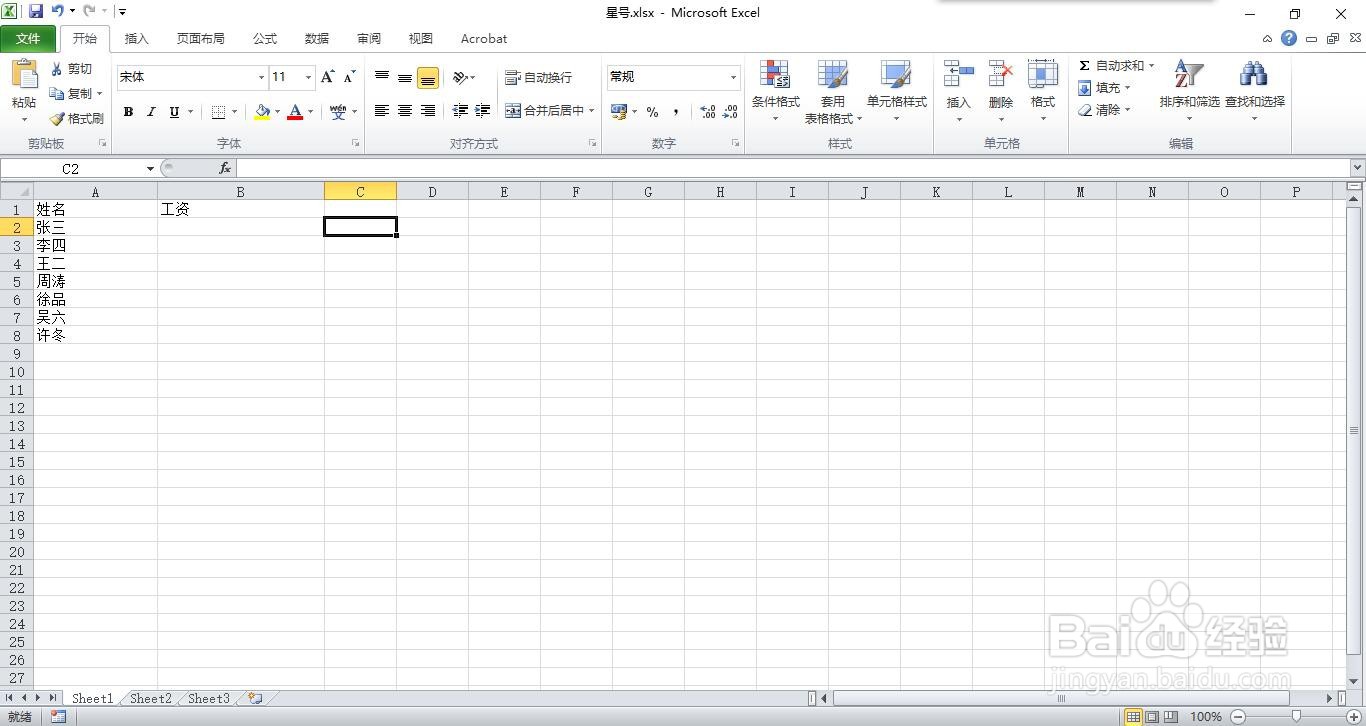Image resolution: width=1366 pixels, height=726 pixels.
Task: Apply percent style icon
Action: pos(652,112)
